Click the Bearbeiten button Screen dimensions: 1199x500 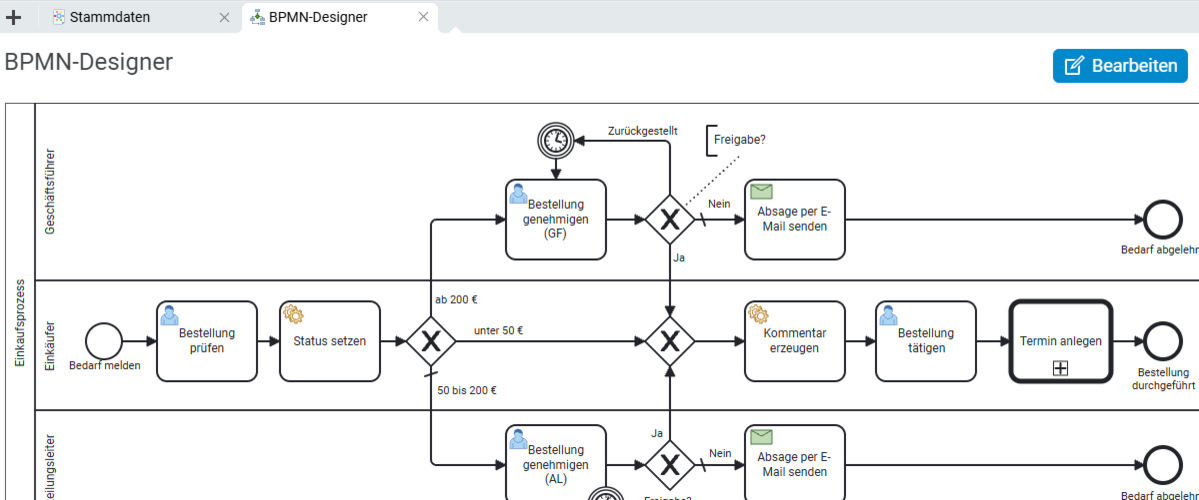[x=1120, y=66]
